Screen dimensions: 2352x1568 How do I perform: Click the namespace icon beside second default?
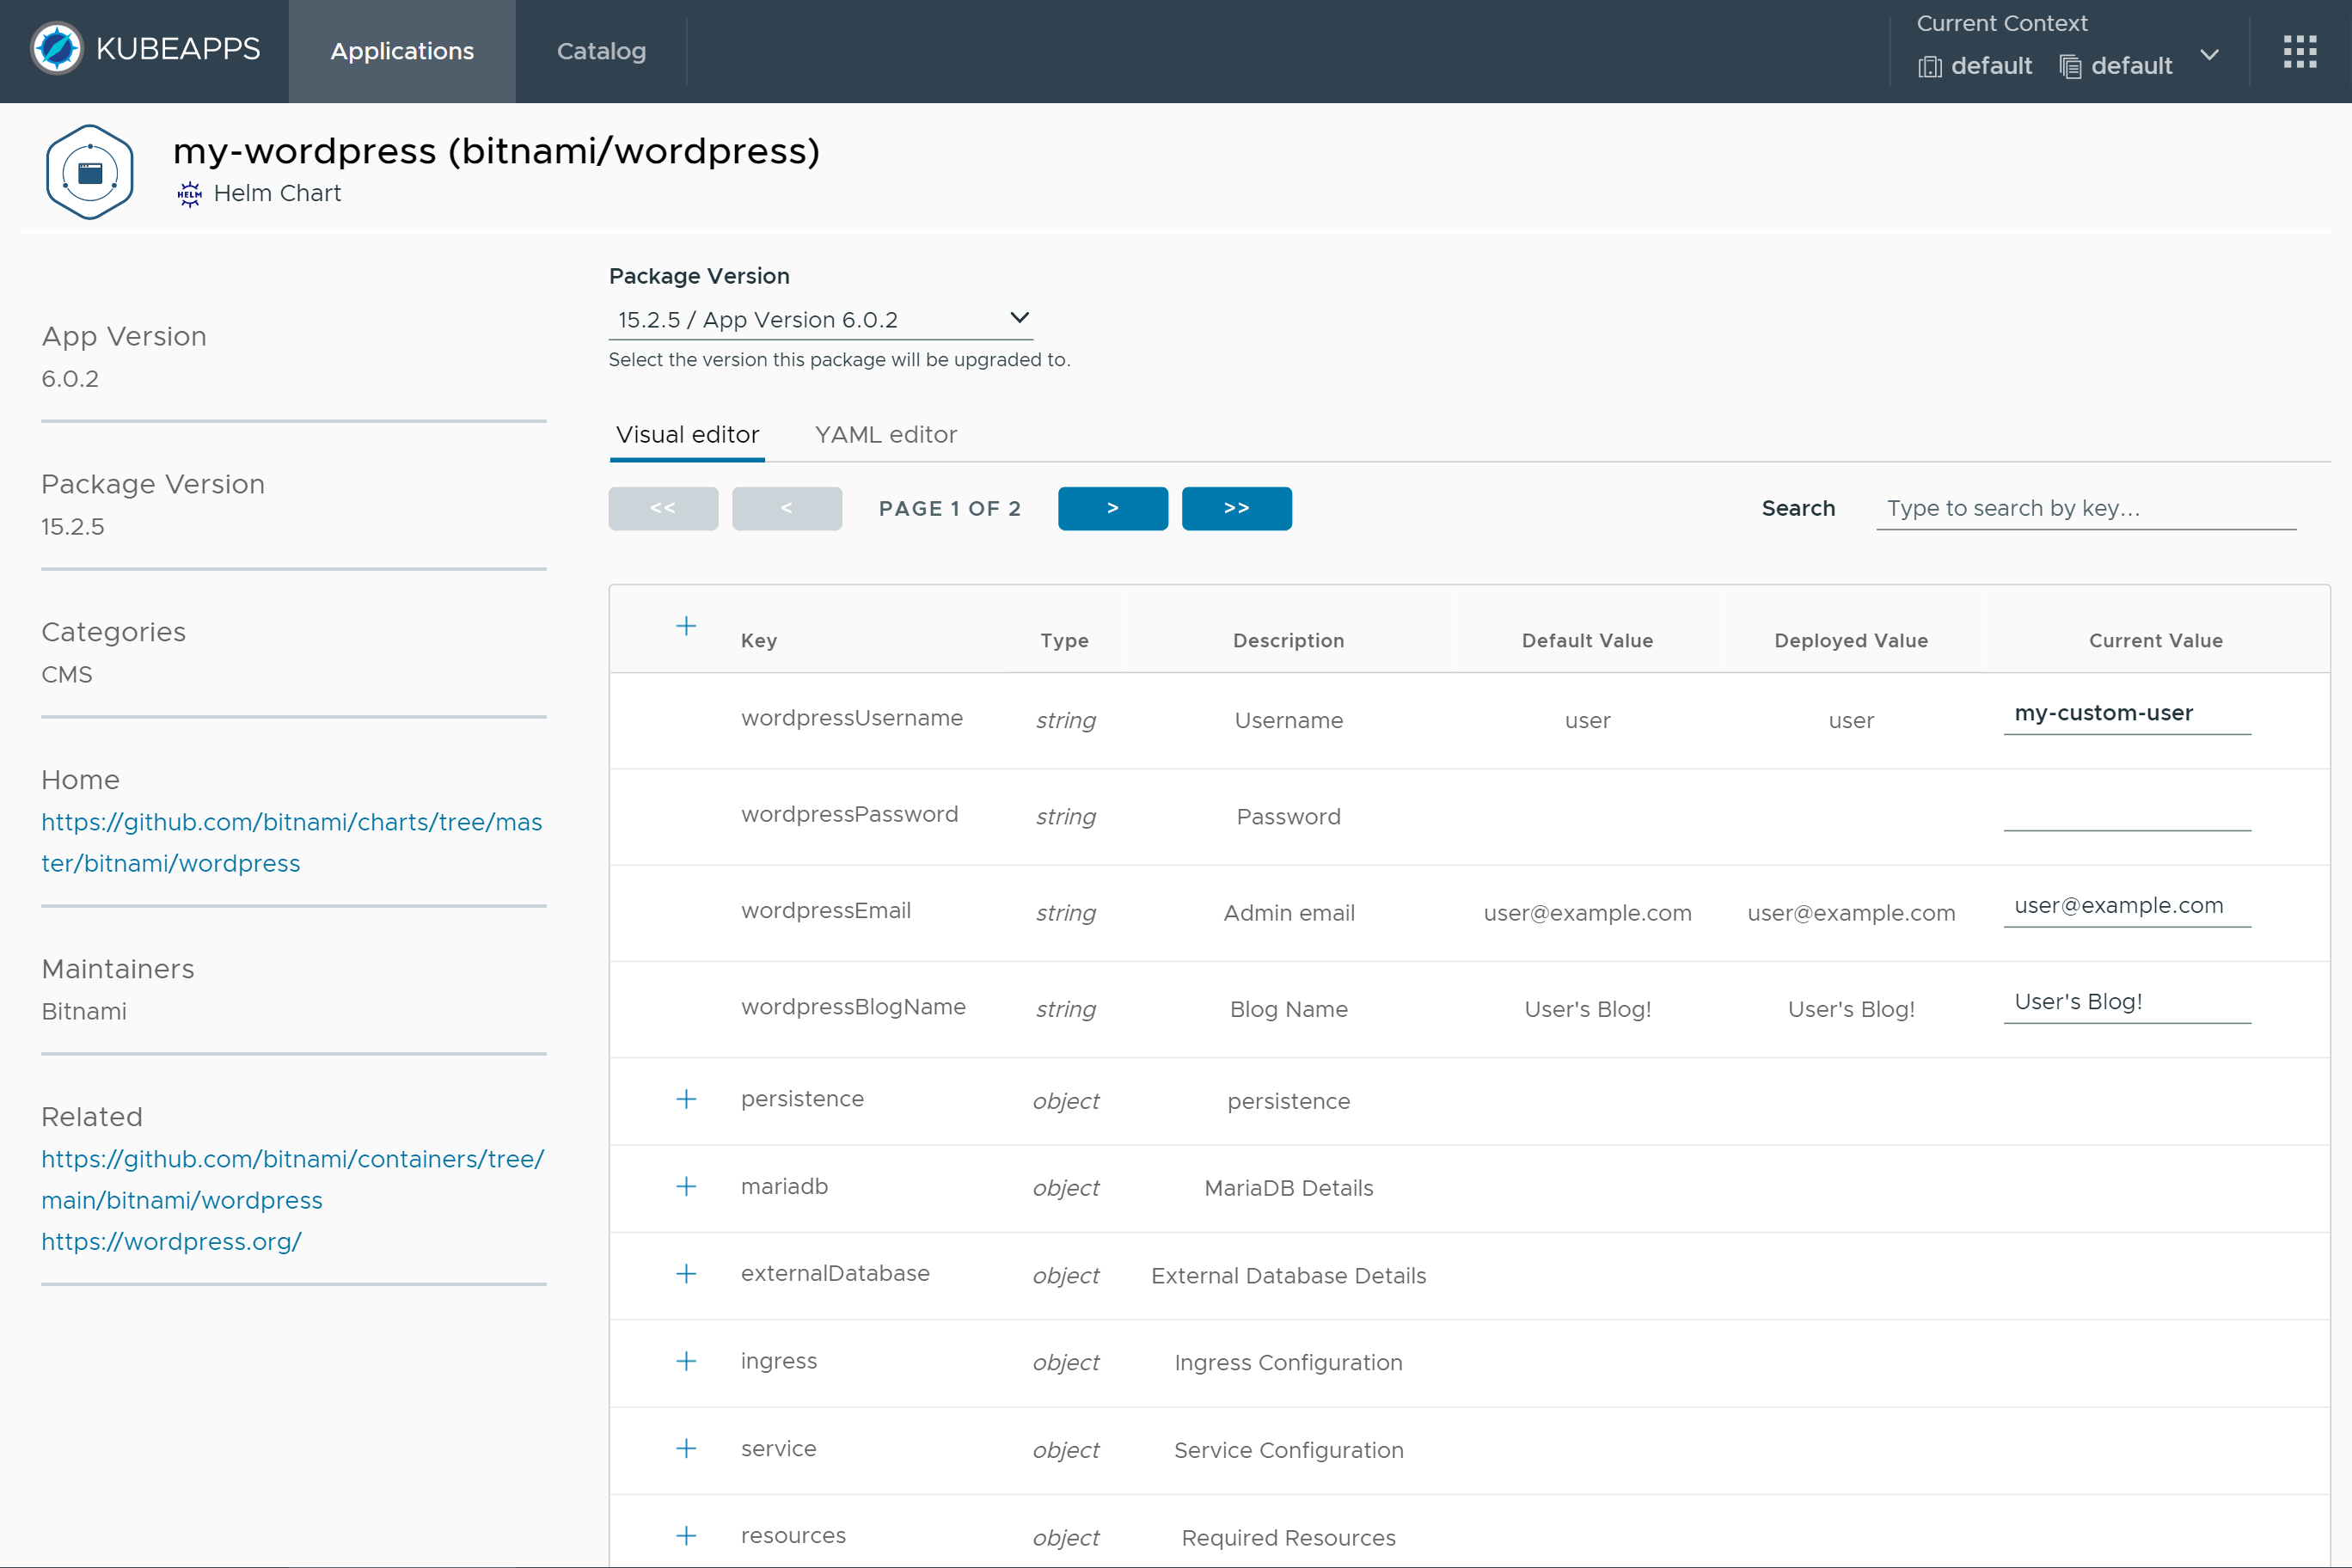coord(2069,66)
